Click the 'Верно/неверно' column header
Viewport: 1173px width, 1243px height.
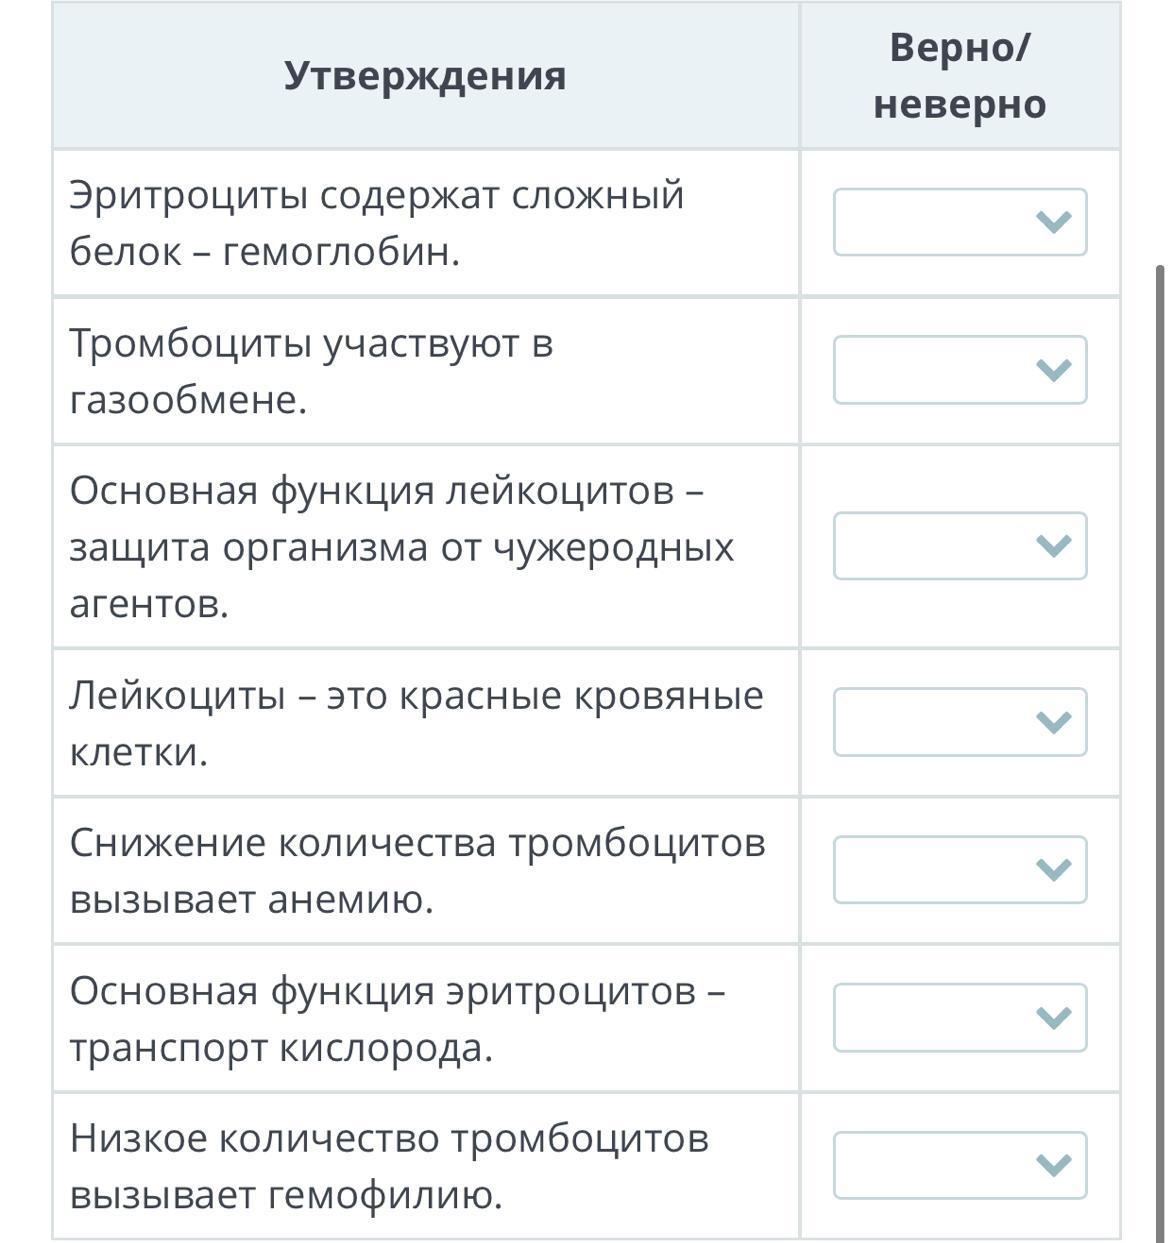click(x=959, y=76)
